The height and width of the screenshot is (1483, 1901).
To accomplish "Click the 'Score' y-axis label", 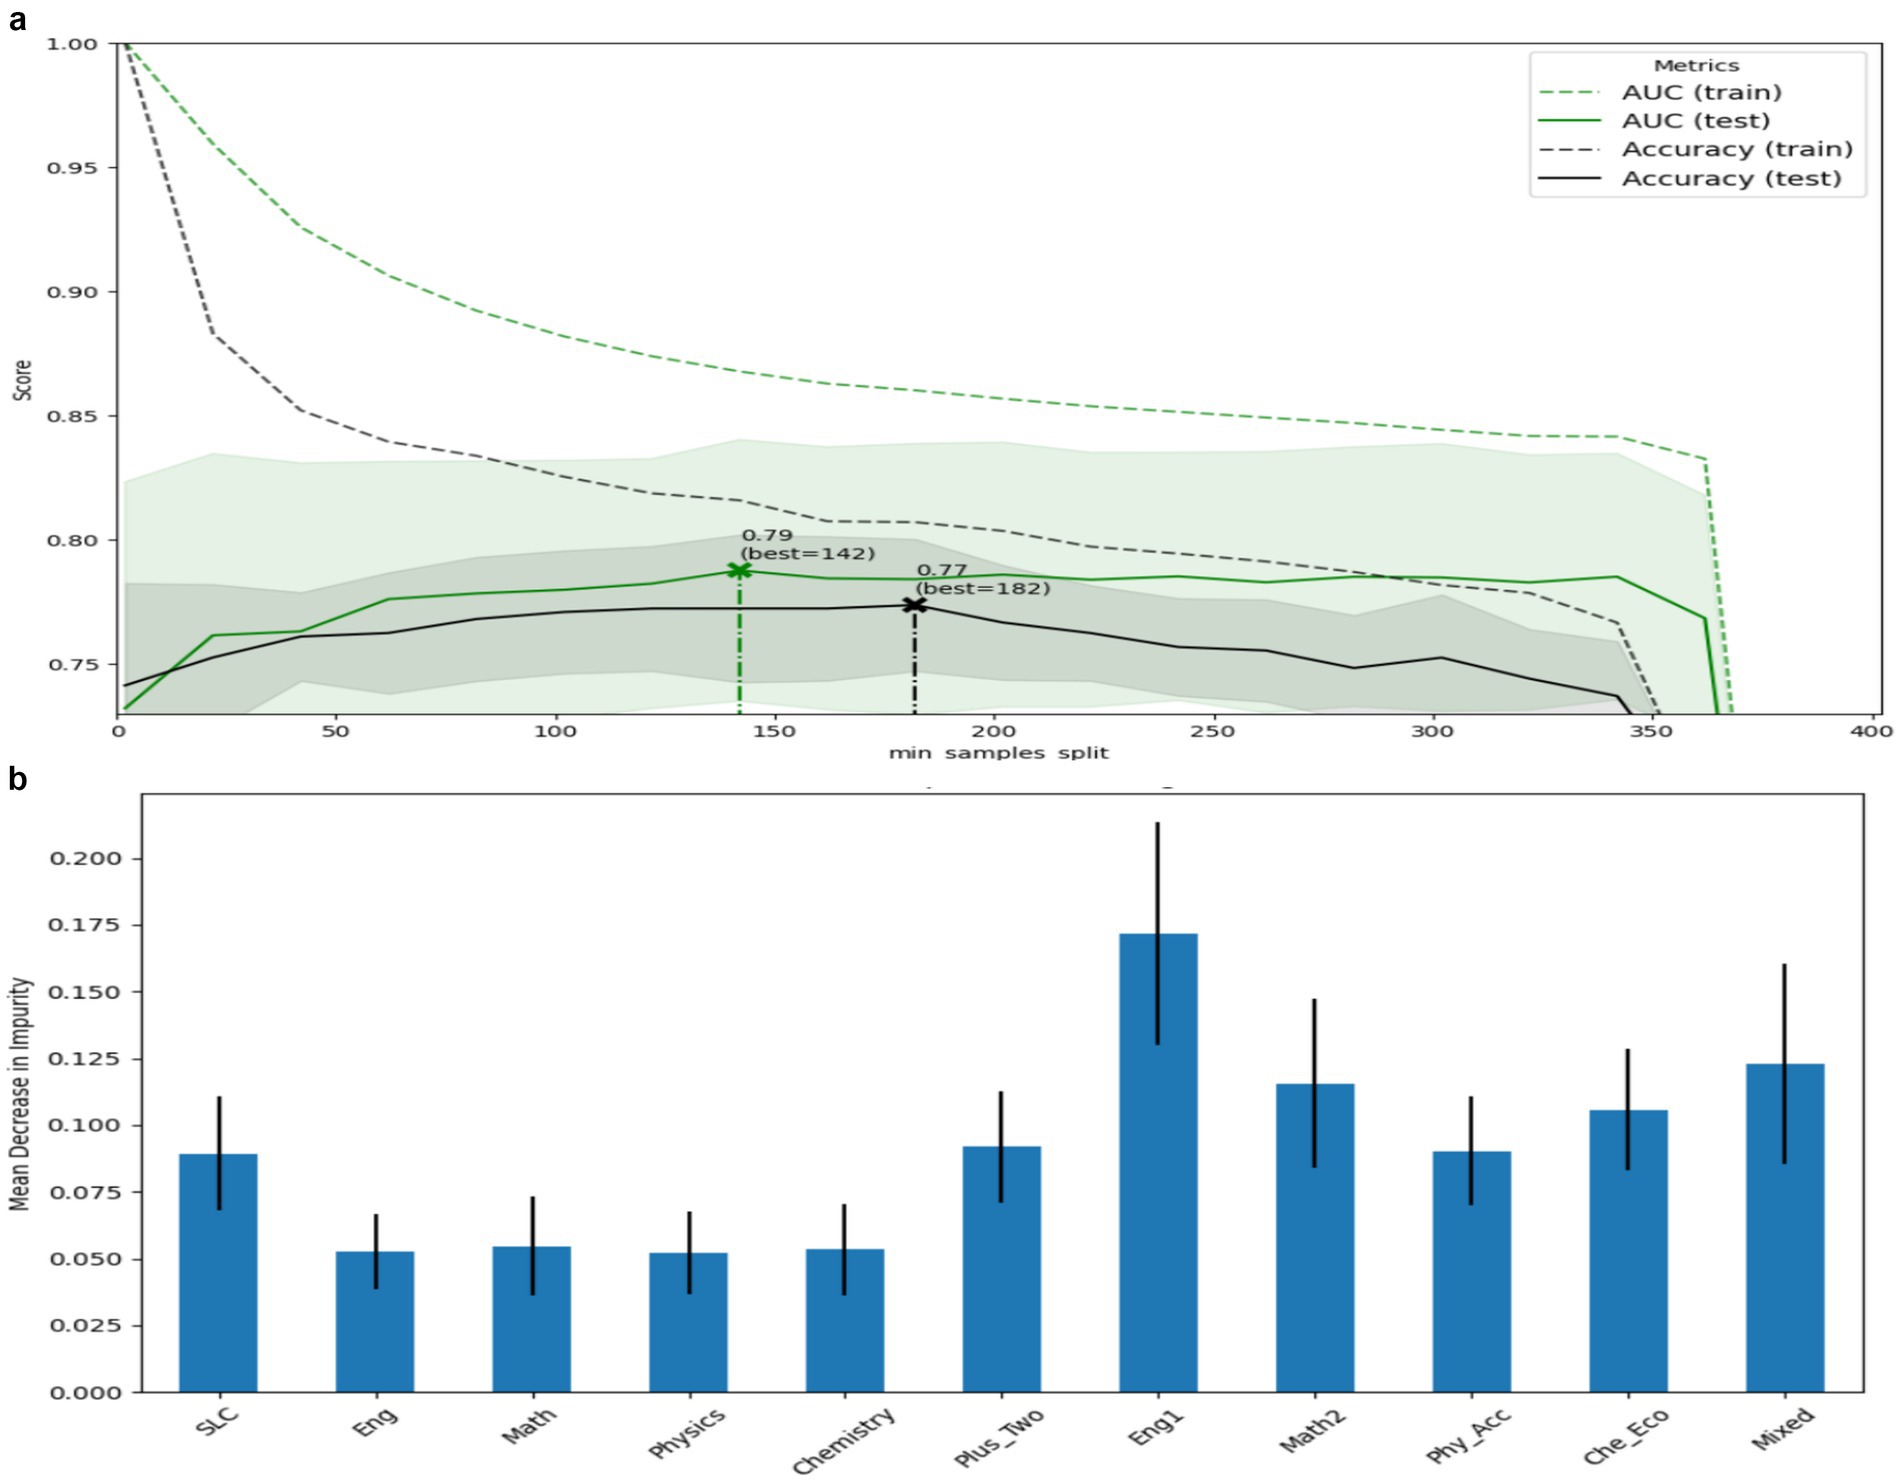I will coord(22,380).
